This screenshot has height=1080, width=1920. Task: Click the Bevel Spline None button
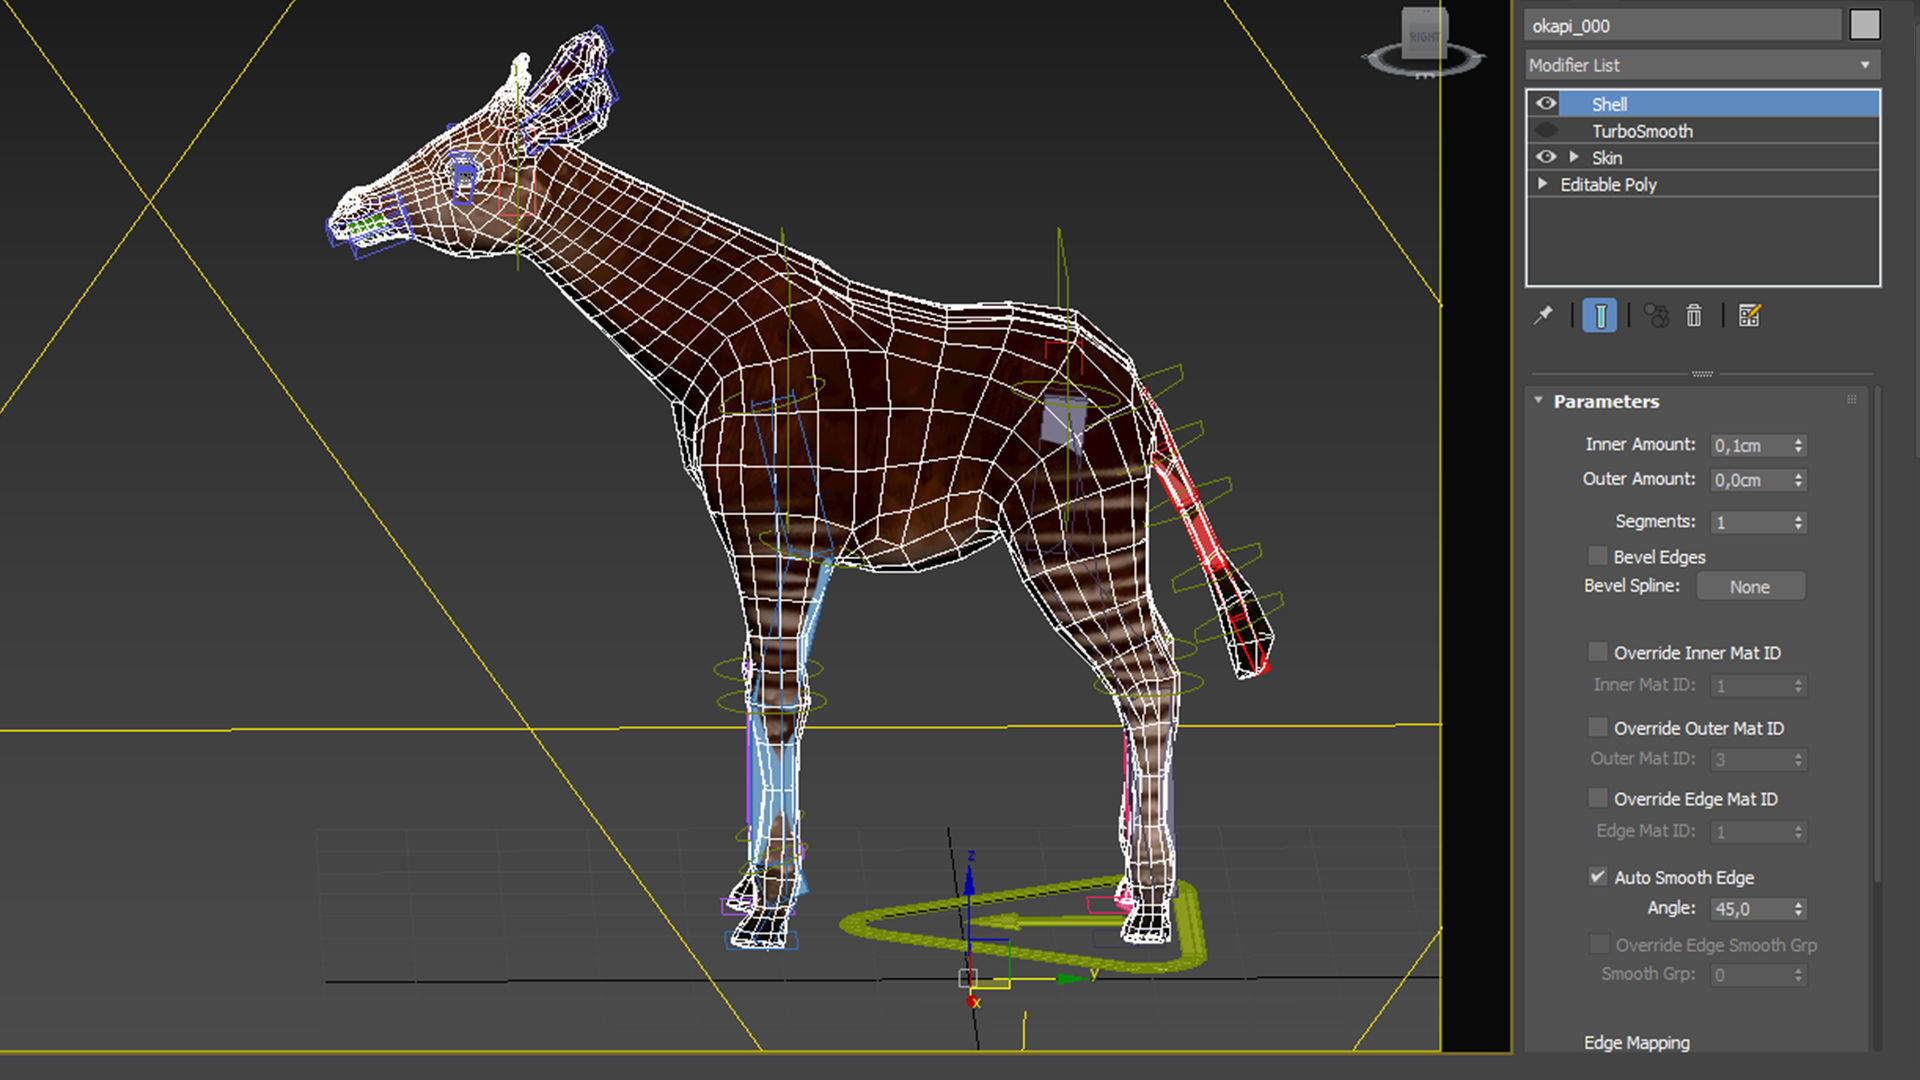1750,586
